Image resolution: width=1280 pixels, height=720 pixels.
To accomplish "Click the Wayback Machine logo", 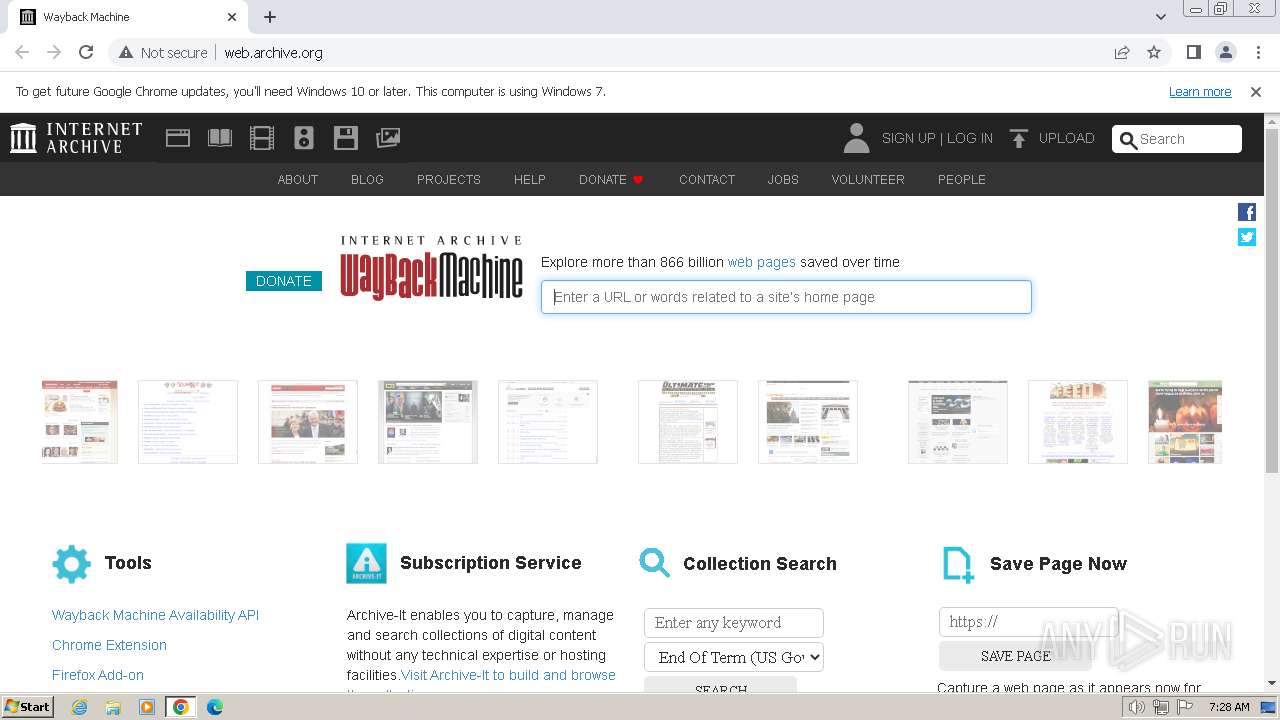I will pyautogui.click(x=431, y=268).
